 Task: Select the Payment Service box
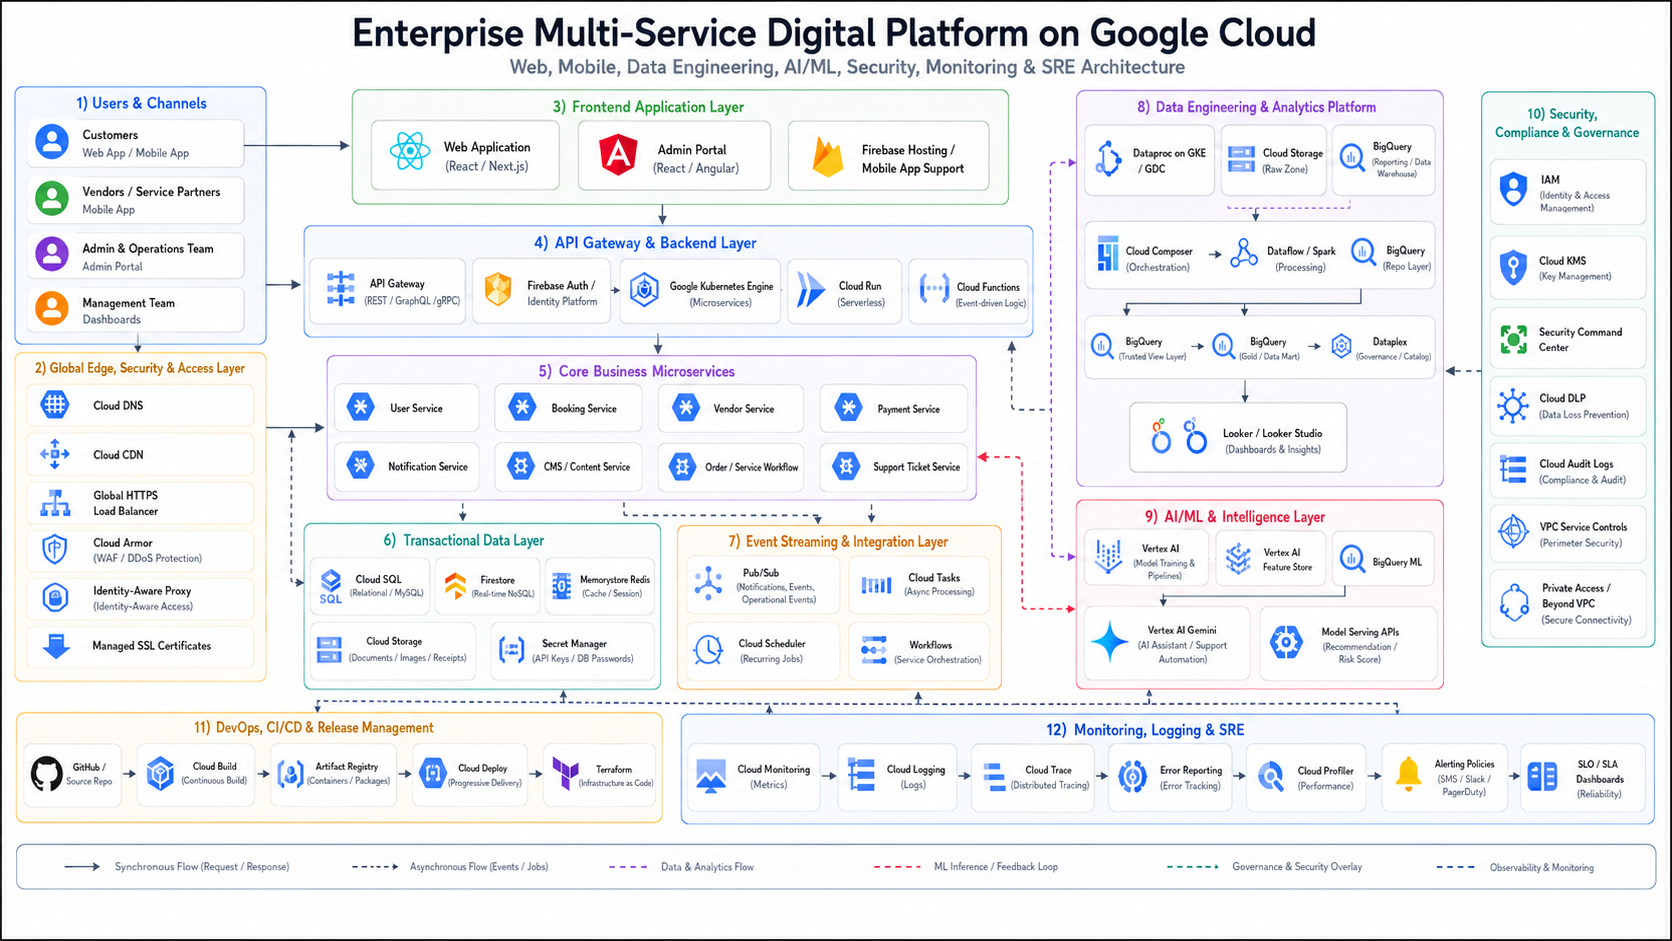tap(894, 409)
